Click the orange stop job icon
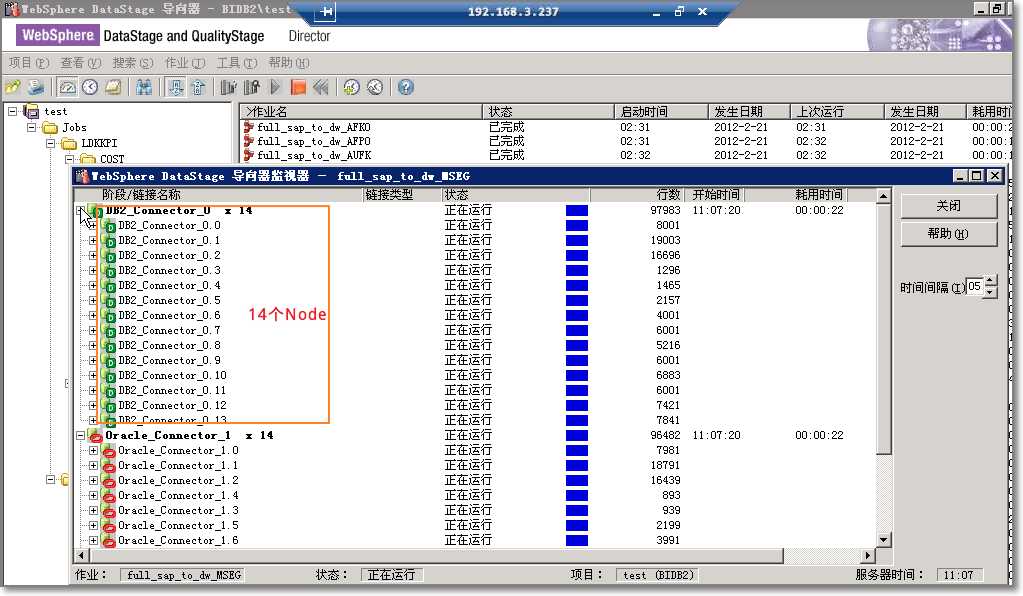The height and width of the screenshot is (596, 1023). [298, 87]
